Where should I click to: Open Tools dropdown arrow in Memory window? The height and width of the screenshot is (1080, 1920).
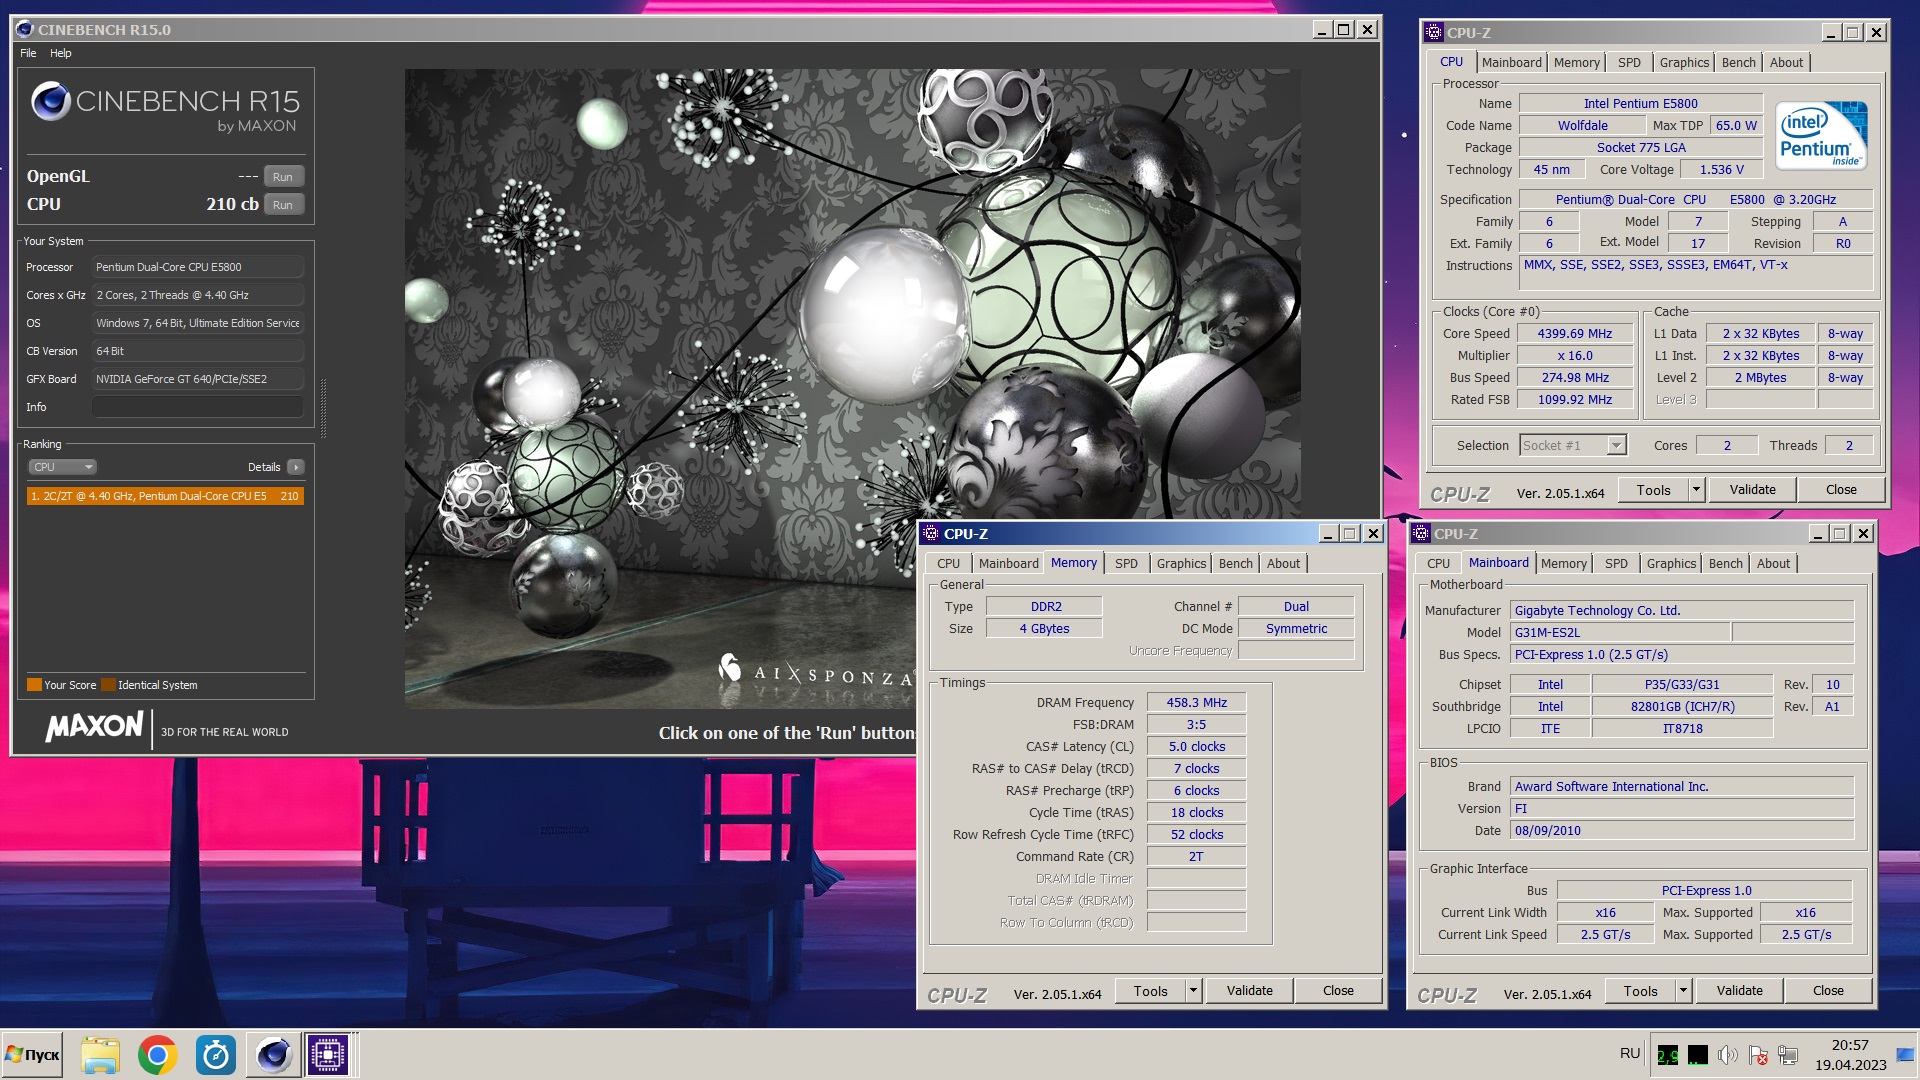coord(1193,991)
